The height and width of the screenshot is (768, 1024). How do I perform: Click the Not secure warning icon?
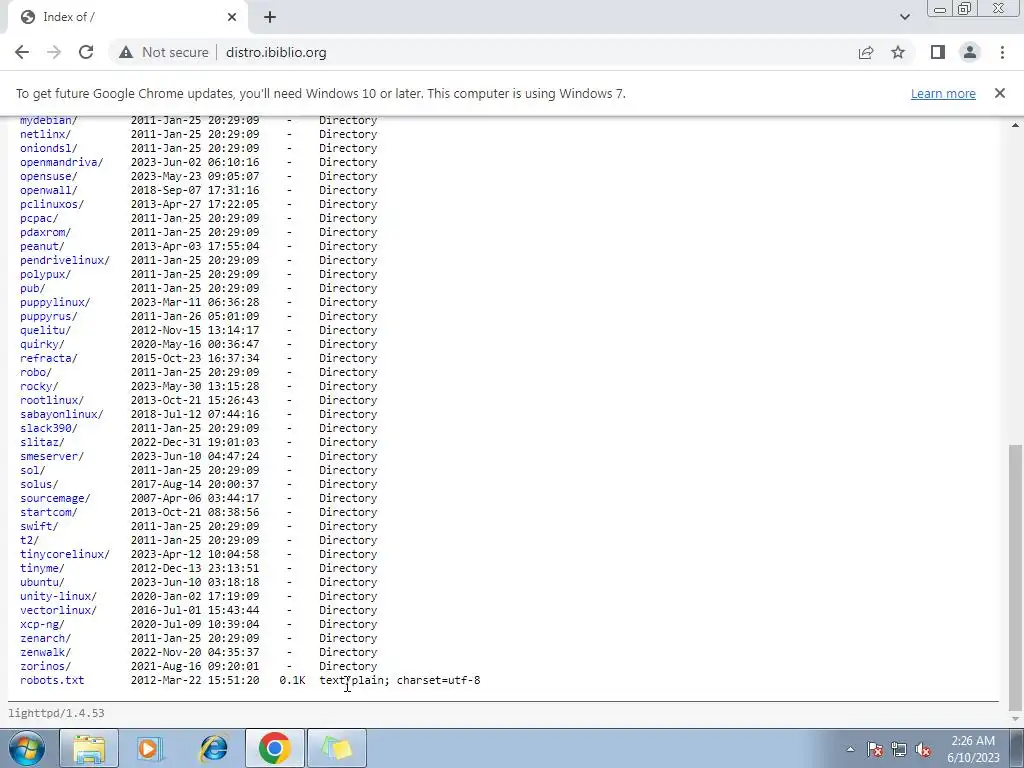[x=126, y=52]
